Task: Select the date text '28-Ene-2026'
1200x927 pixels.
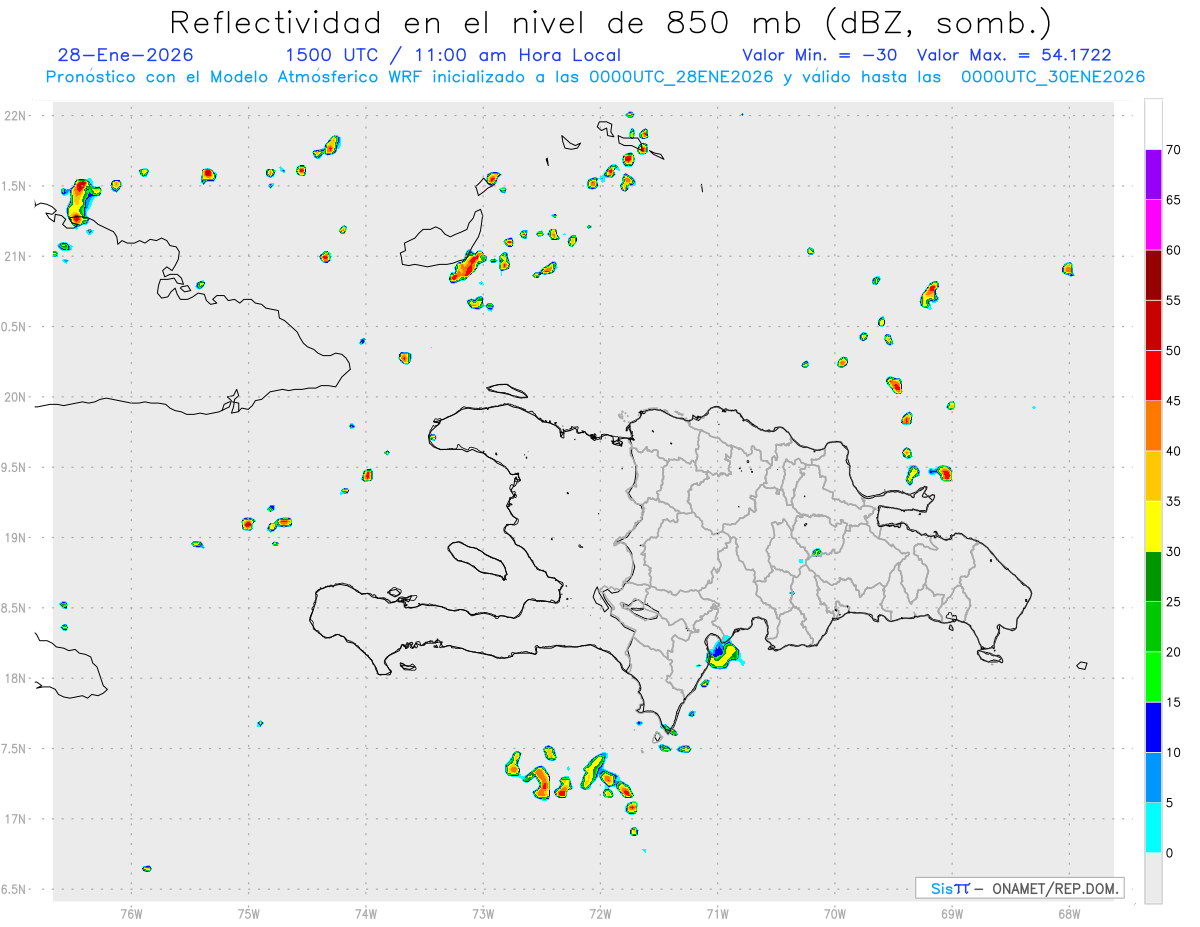Action: (x=126, y=55)
